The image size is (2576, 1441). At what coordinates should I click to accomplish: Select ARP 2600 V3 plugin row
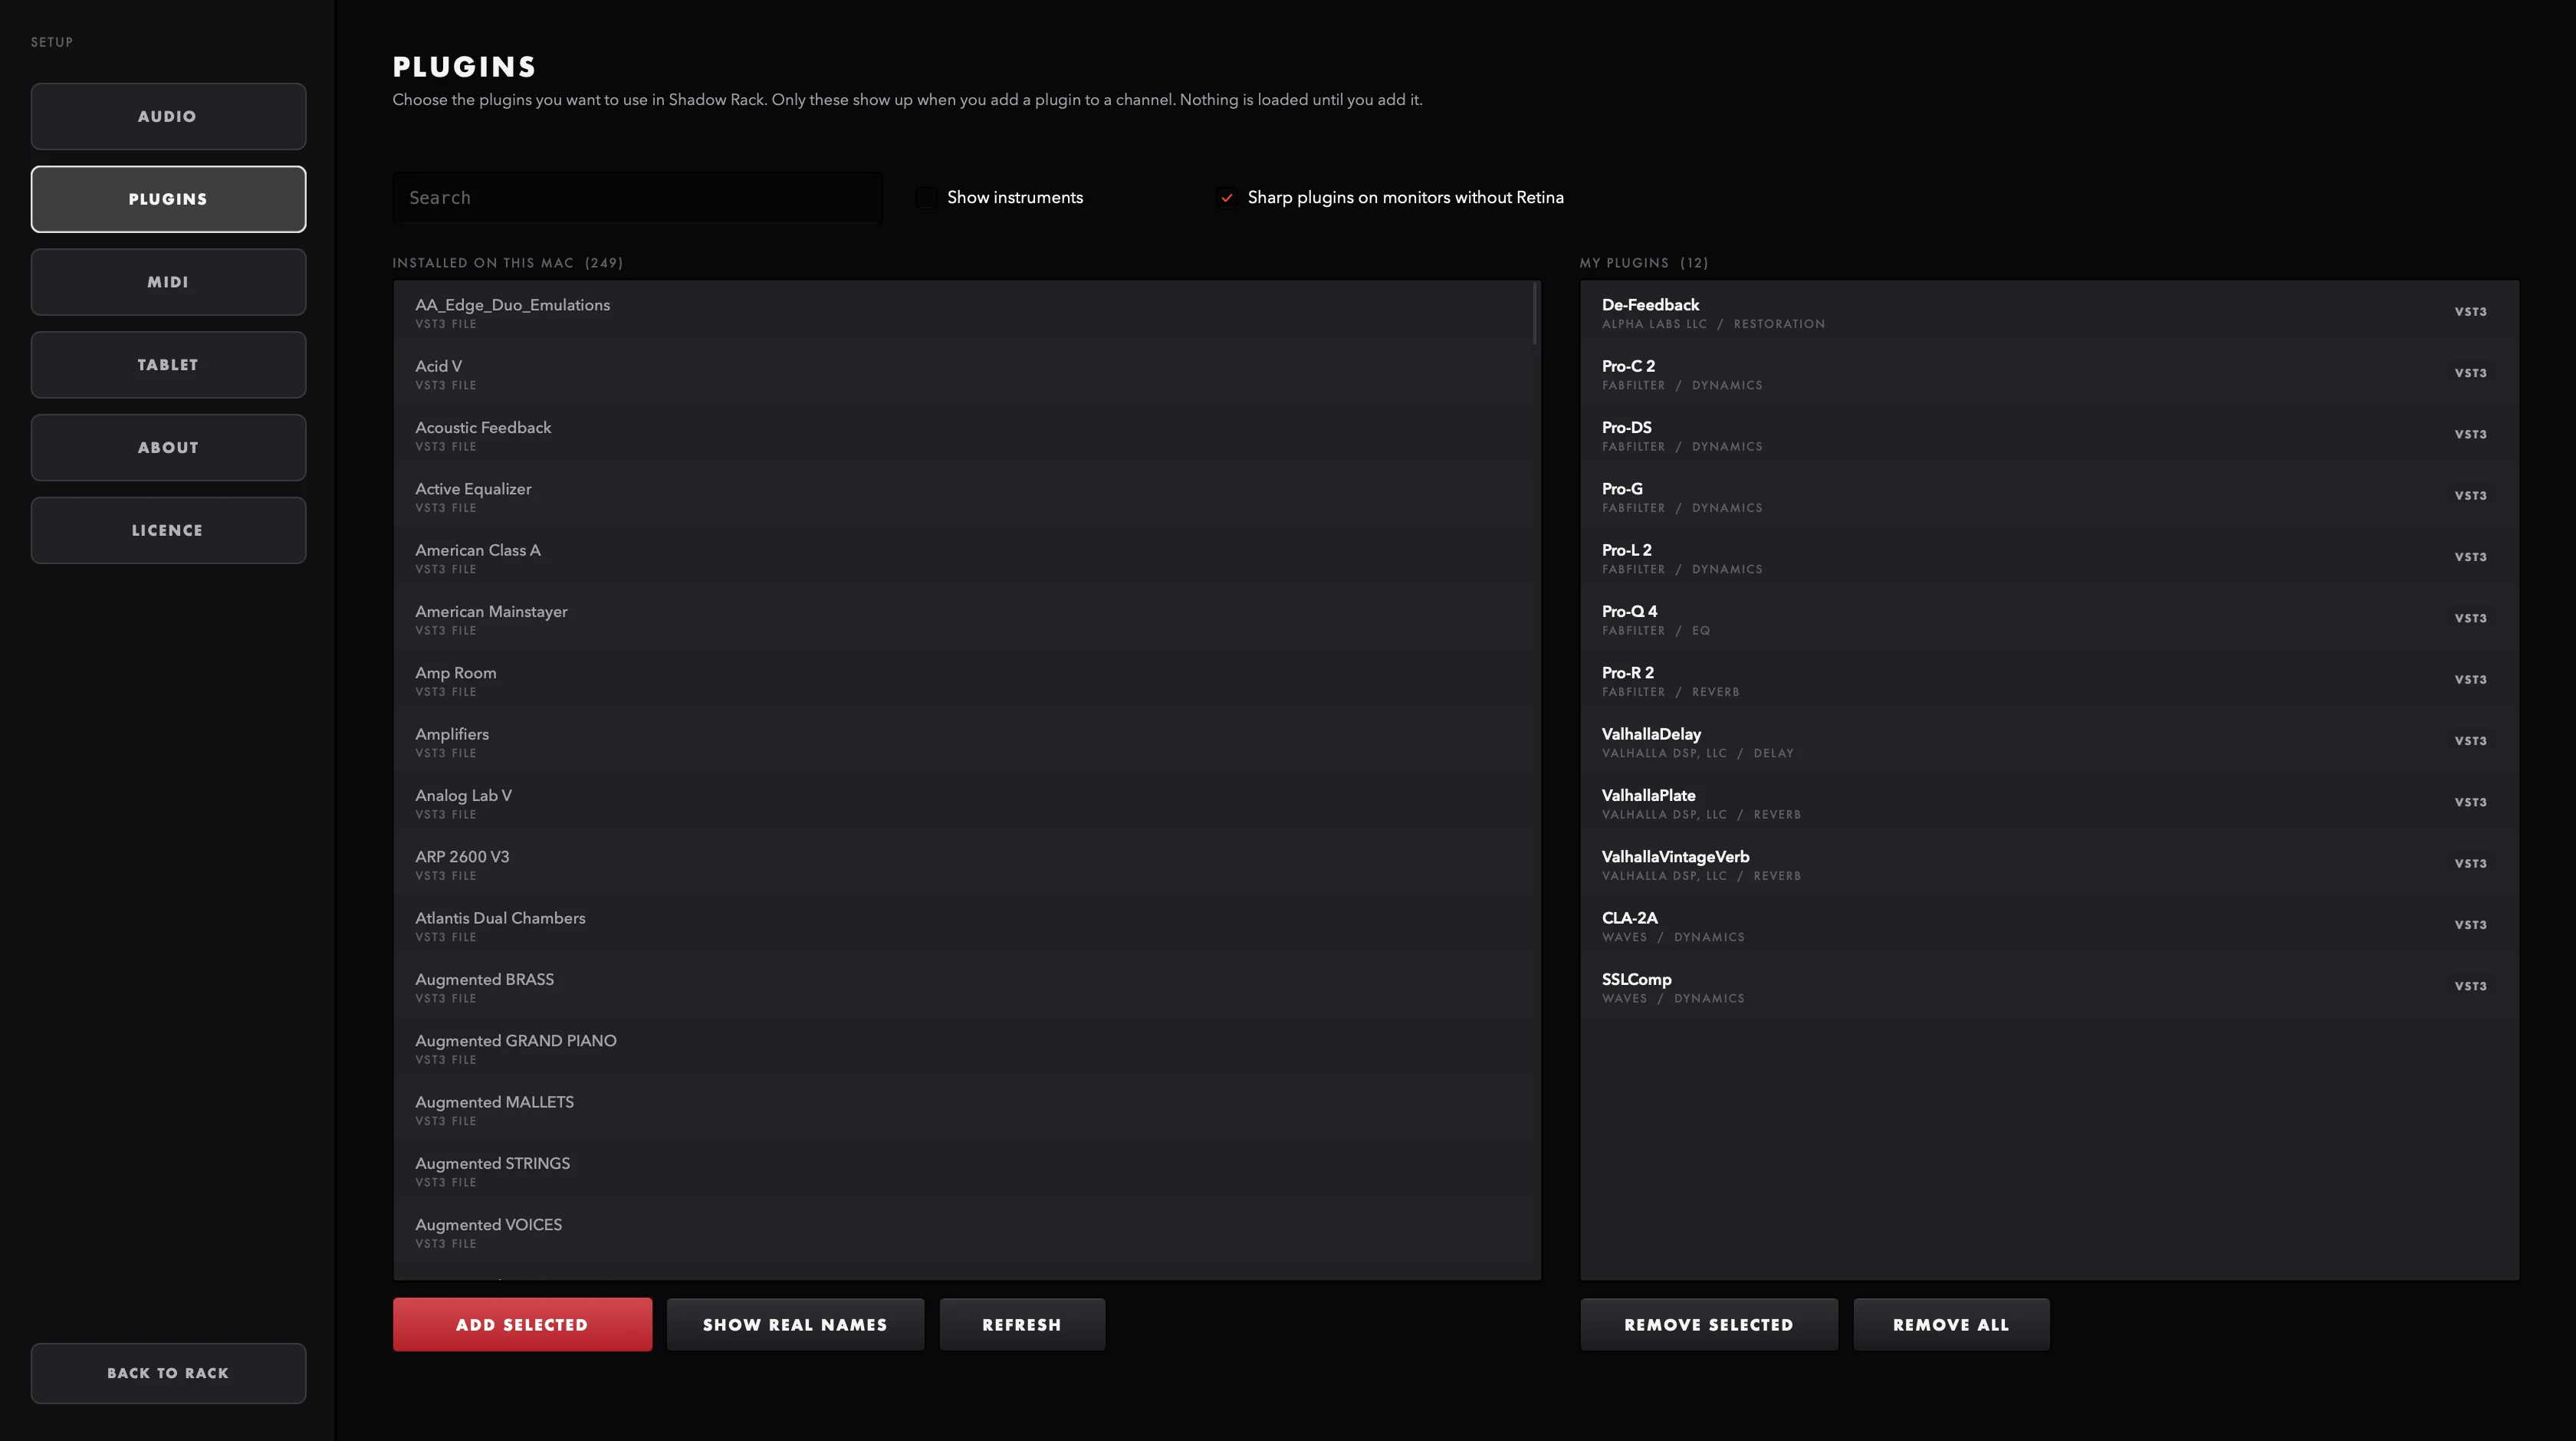[962, 865]
